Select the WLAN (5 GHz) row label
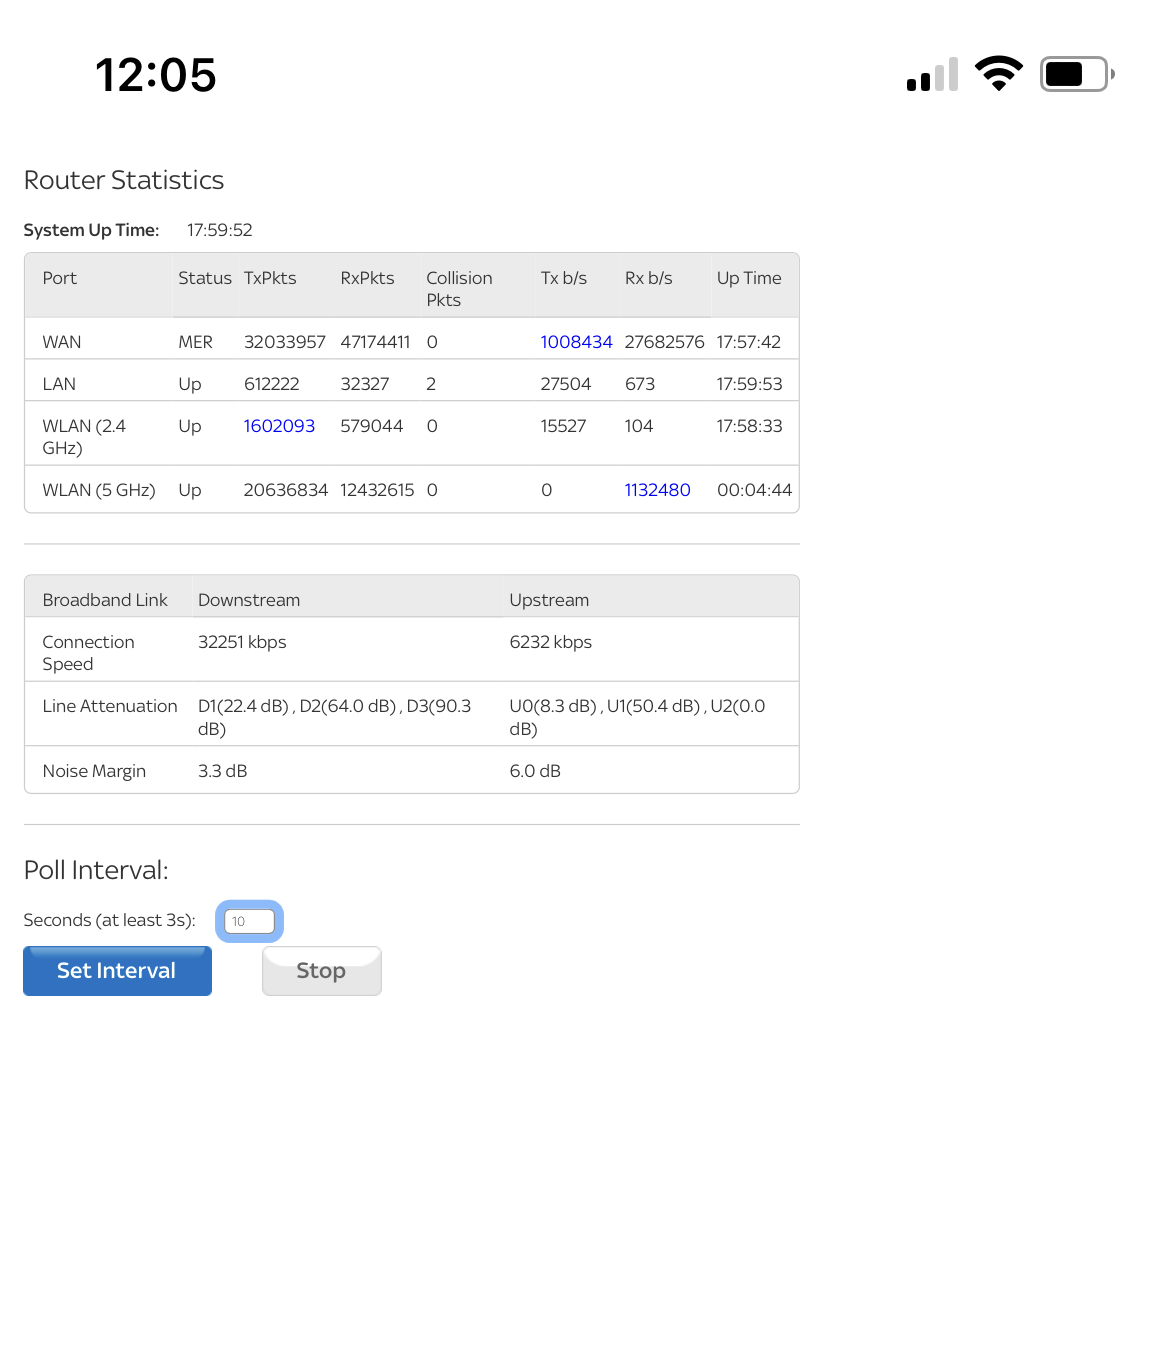This screenshot has width=1170, height=1359. (x=99, y=490)
